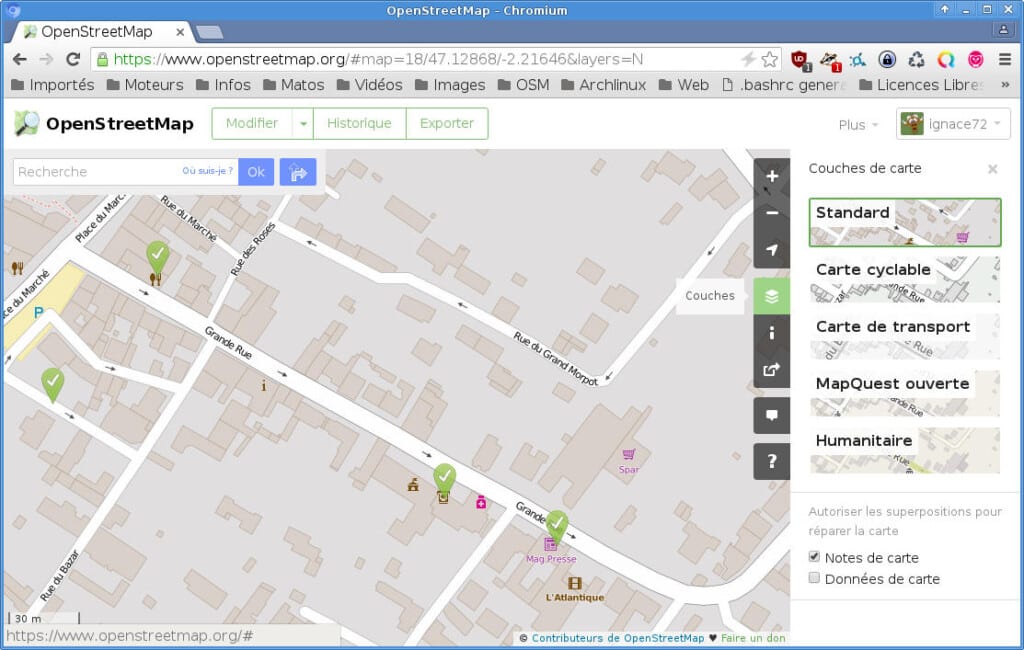Click the blue directions arrow icon
Screen dimensions: 1024x650
[x=297, y=172]
